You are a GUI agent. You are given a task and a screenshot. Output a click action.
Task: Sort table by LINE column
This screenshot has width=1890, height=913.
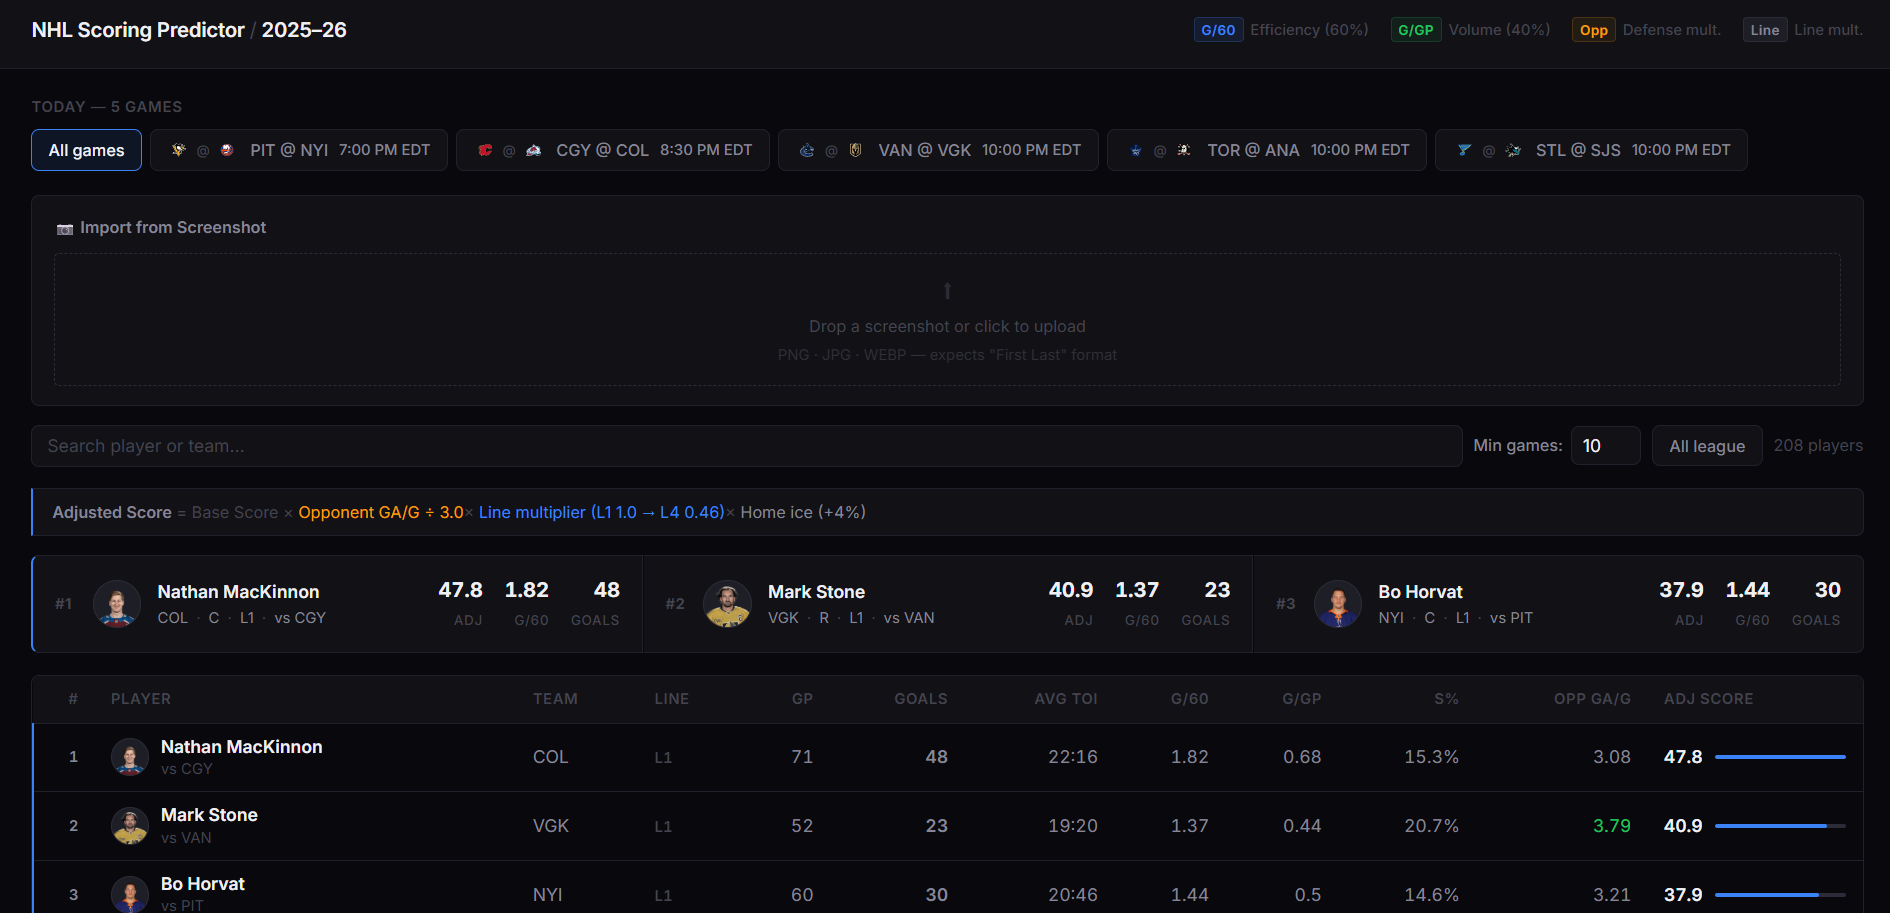671,699
